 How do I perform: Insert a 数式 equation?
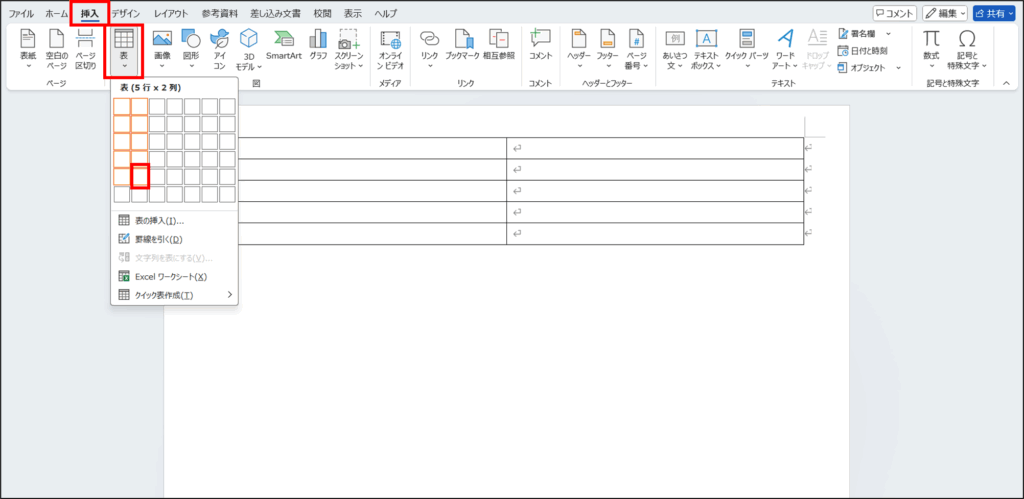pyautogui.click(x=931, y=49)
